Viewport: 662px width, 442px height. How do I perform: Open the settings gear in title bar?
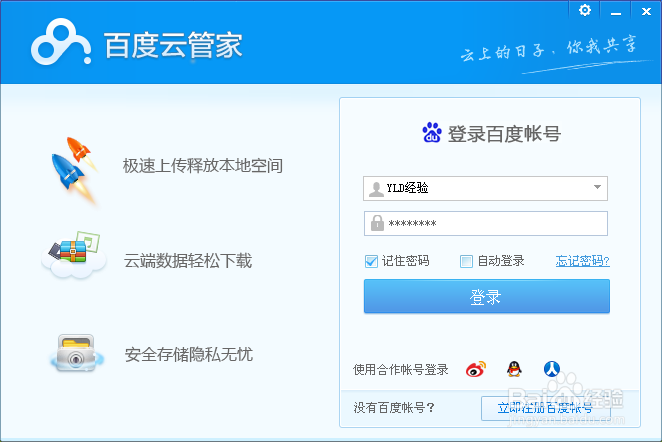[585, 10]
